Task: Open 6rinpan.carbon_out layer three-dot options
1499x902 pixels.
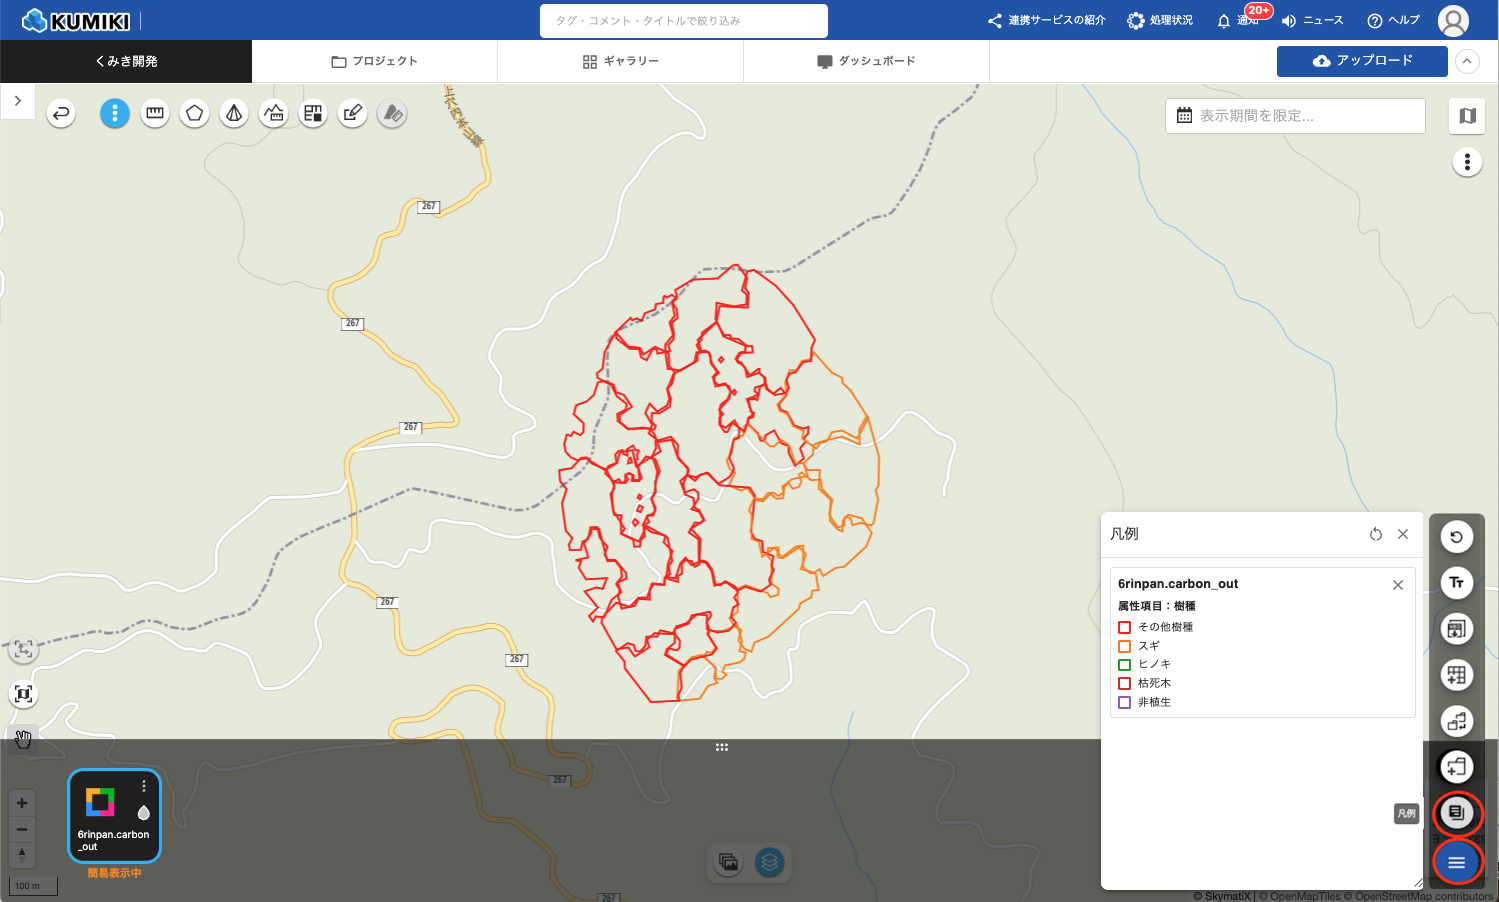Action: [144, 786]
